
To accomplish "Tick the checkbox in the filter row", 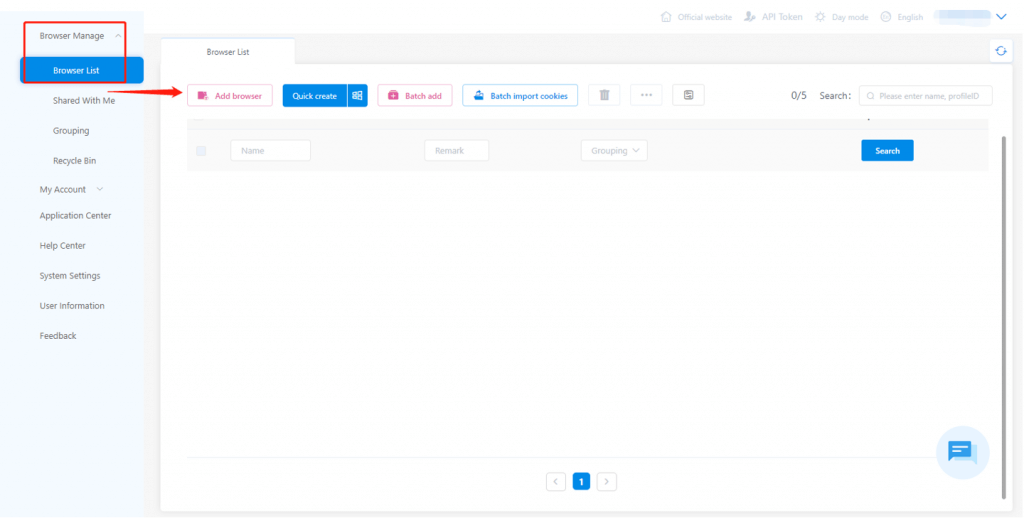I will click(201, 151).
